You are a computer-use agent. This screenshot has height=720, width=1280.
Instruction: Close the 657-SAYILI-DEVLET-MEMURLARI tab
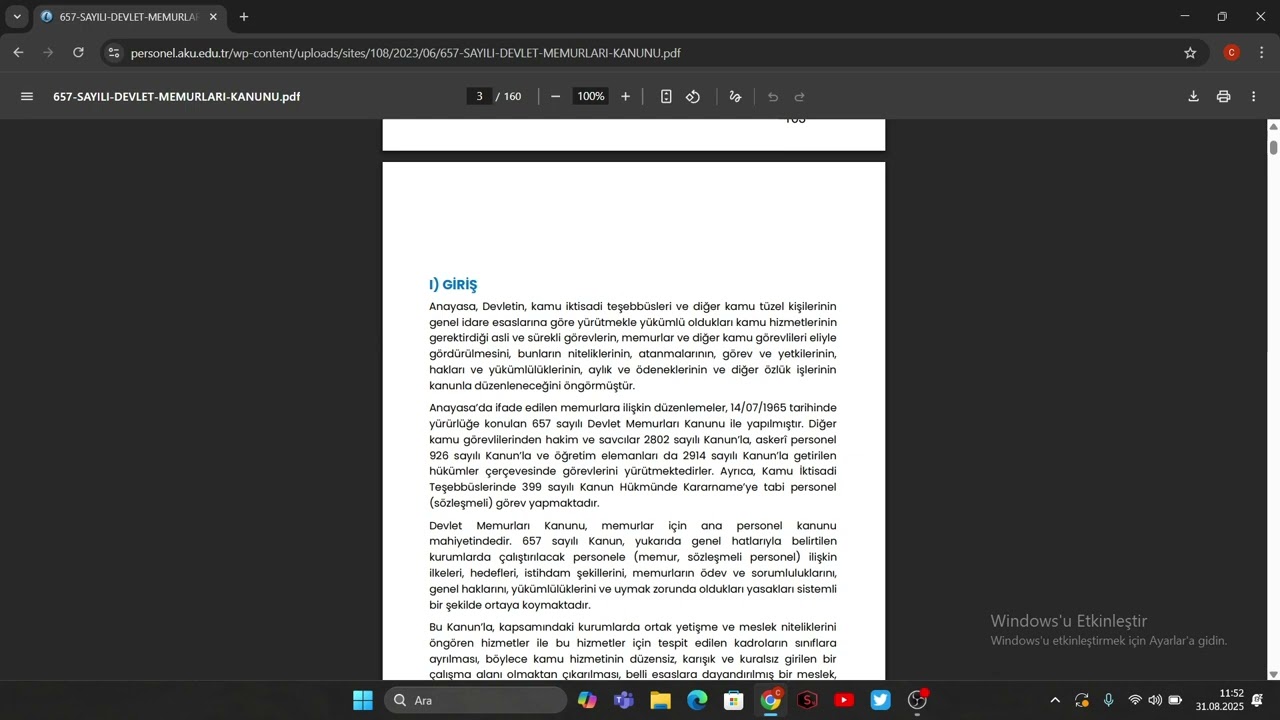pyautogui.click(x=213, y=17)
